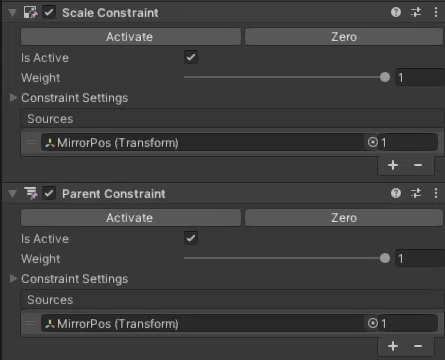Viewport: 445px width, 360px height.
Task: Click the Parent Constraint Weight value field
Action: [420, 258]
